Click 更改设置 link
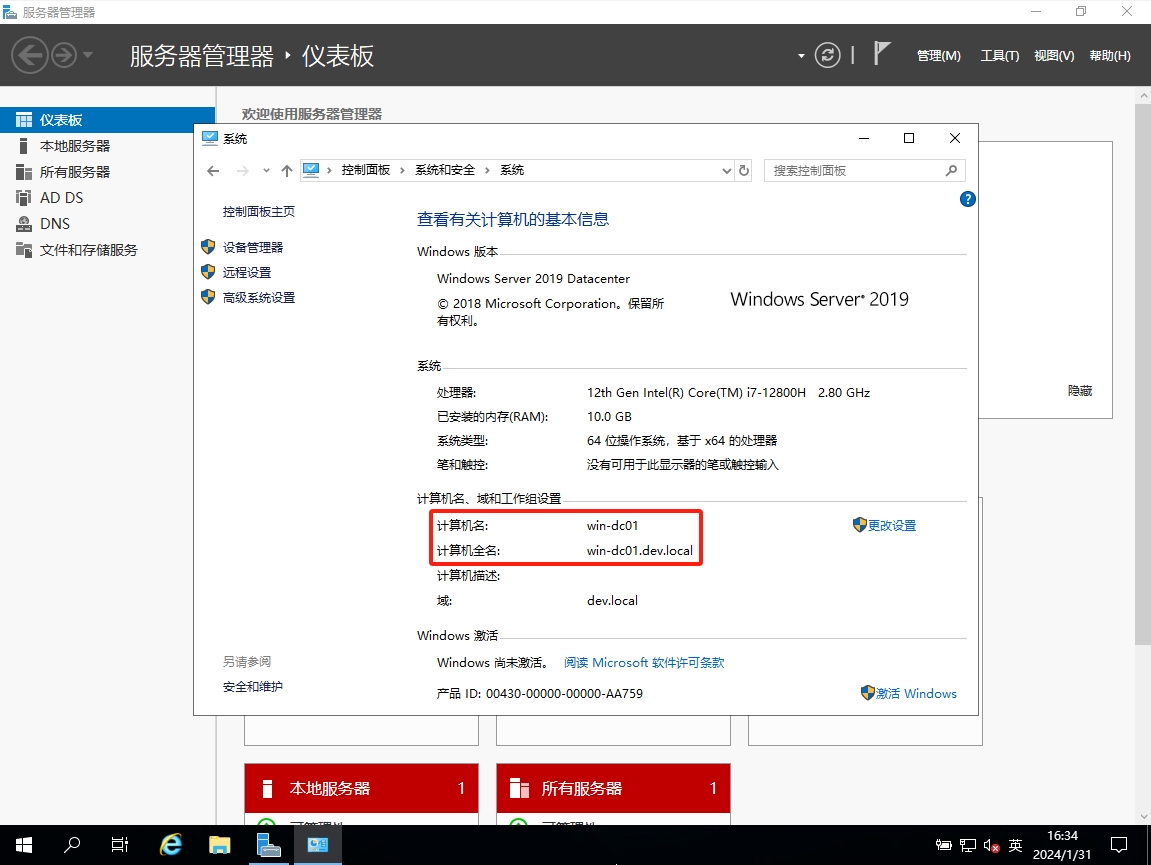 (891, 525)
